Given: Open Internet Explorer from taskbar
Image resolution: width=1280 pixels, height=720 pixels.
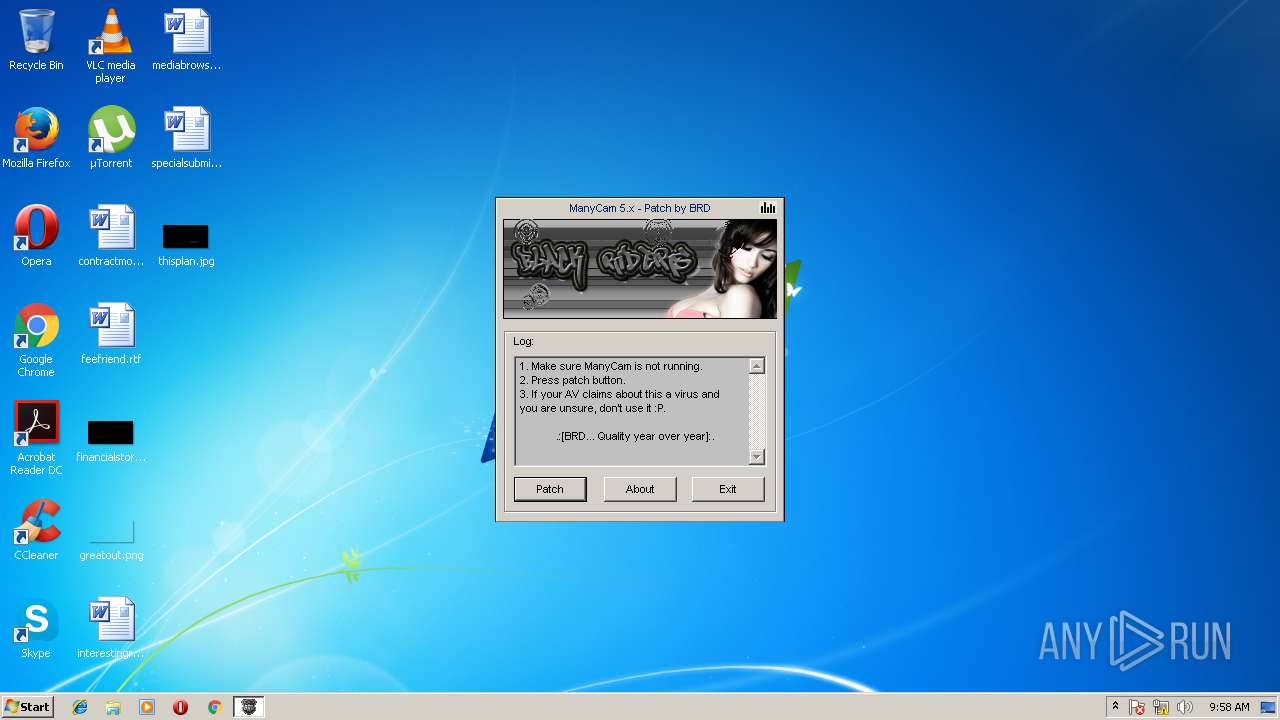Looking at the screenshot, I should tap(80, 707).
